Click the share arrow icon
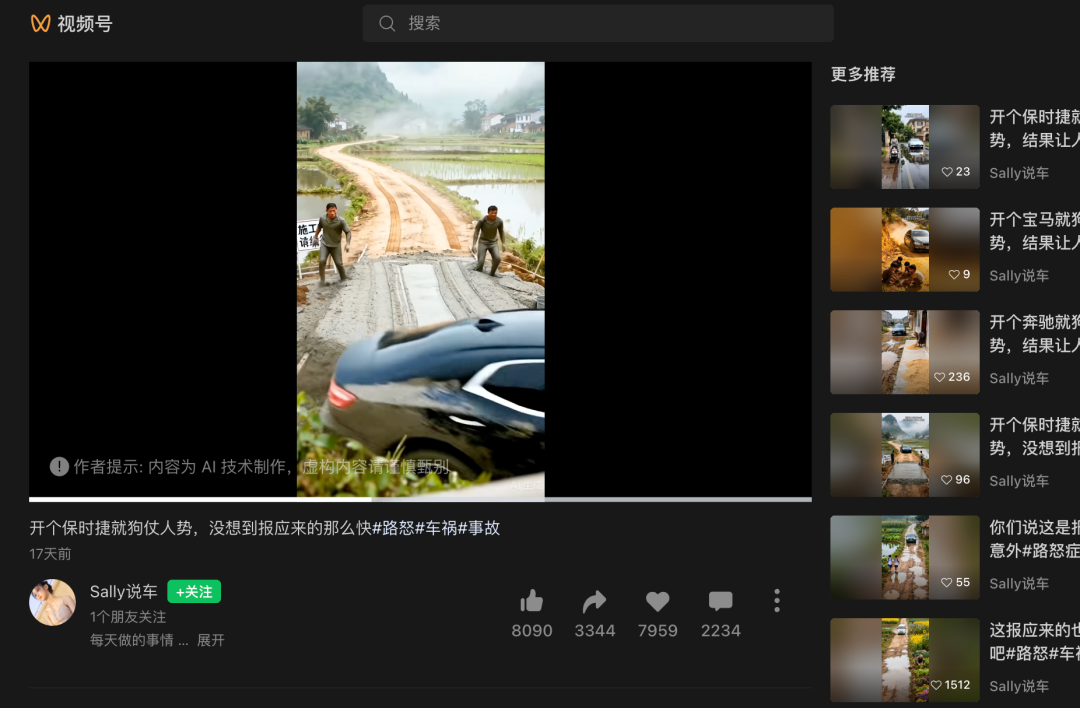1080x708 pixels. coord(594,601)
